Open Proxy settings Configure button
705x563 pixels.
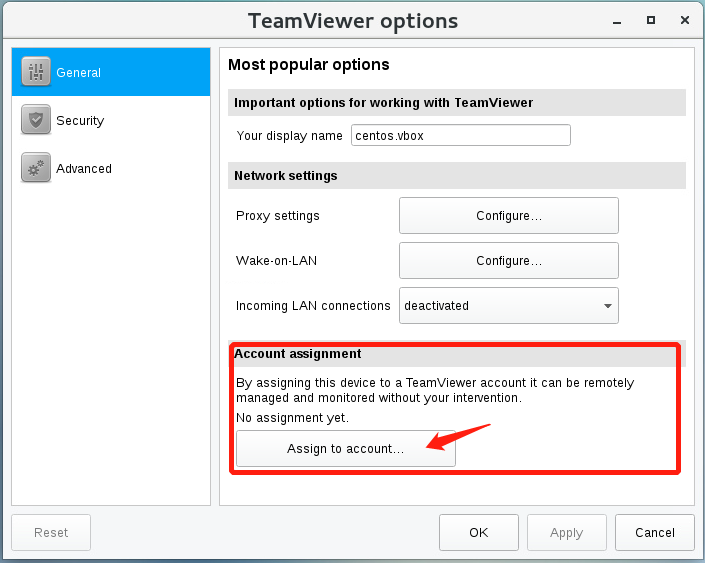click(x=509, y=216)
